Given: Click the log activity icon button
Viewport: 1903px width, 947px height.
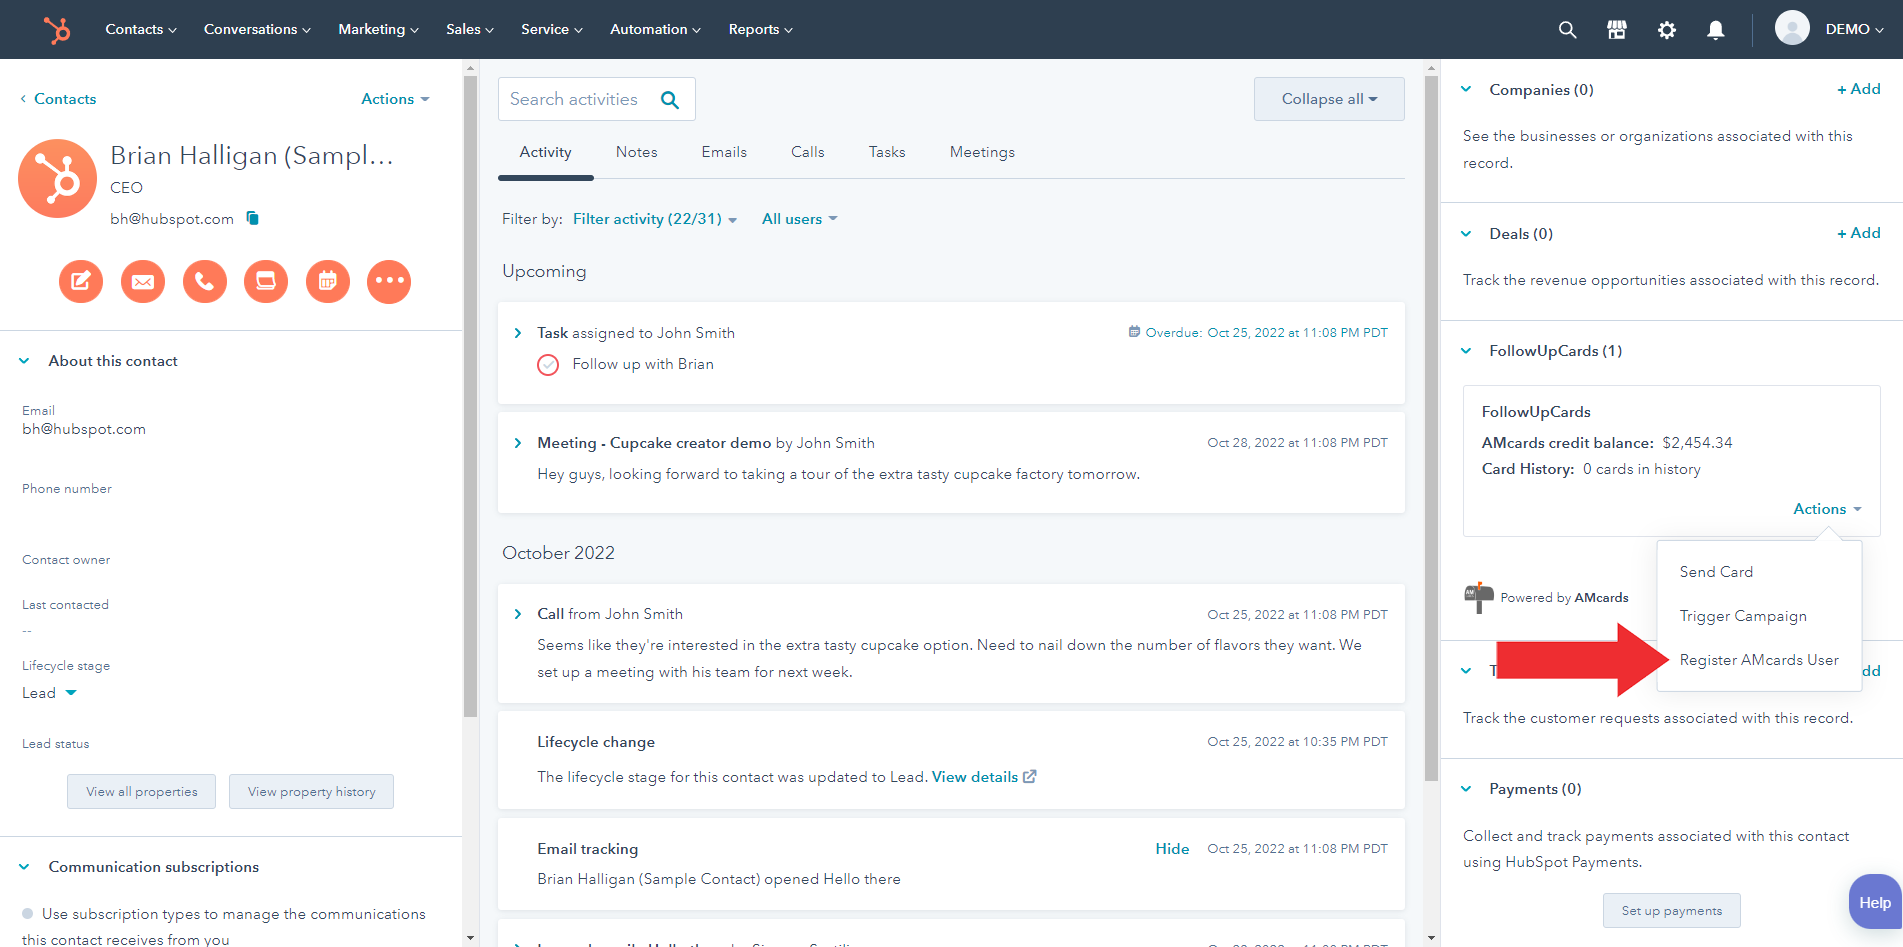Looking at the screenshot, I should pos(266,281).
